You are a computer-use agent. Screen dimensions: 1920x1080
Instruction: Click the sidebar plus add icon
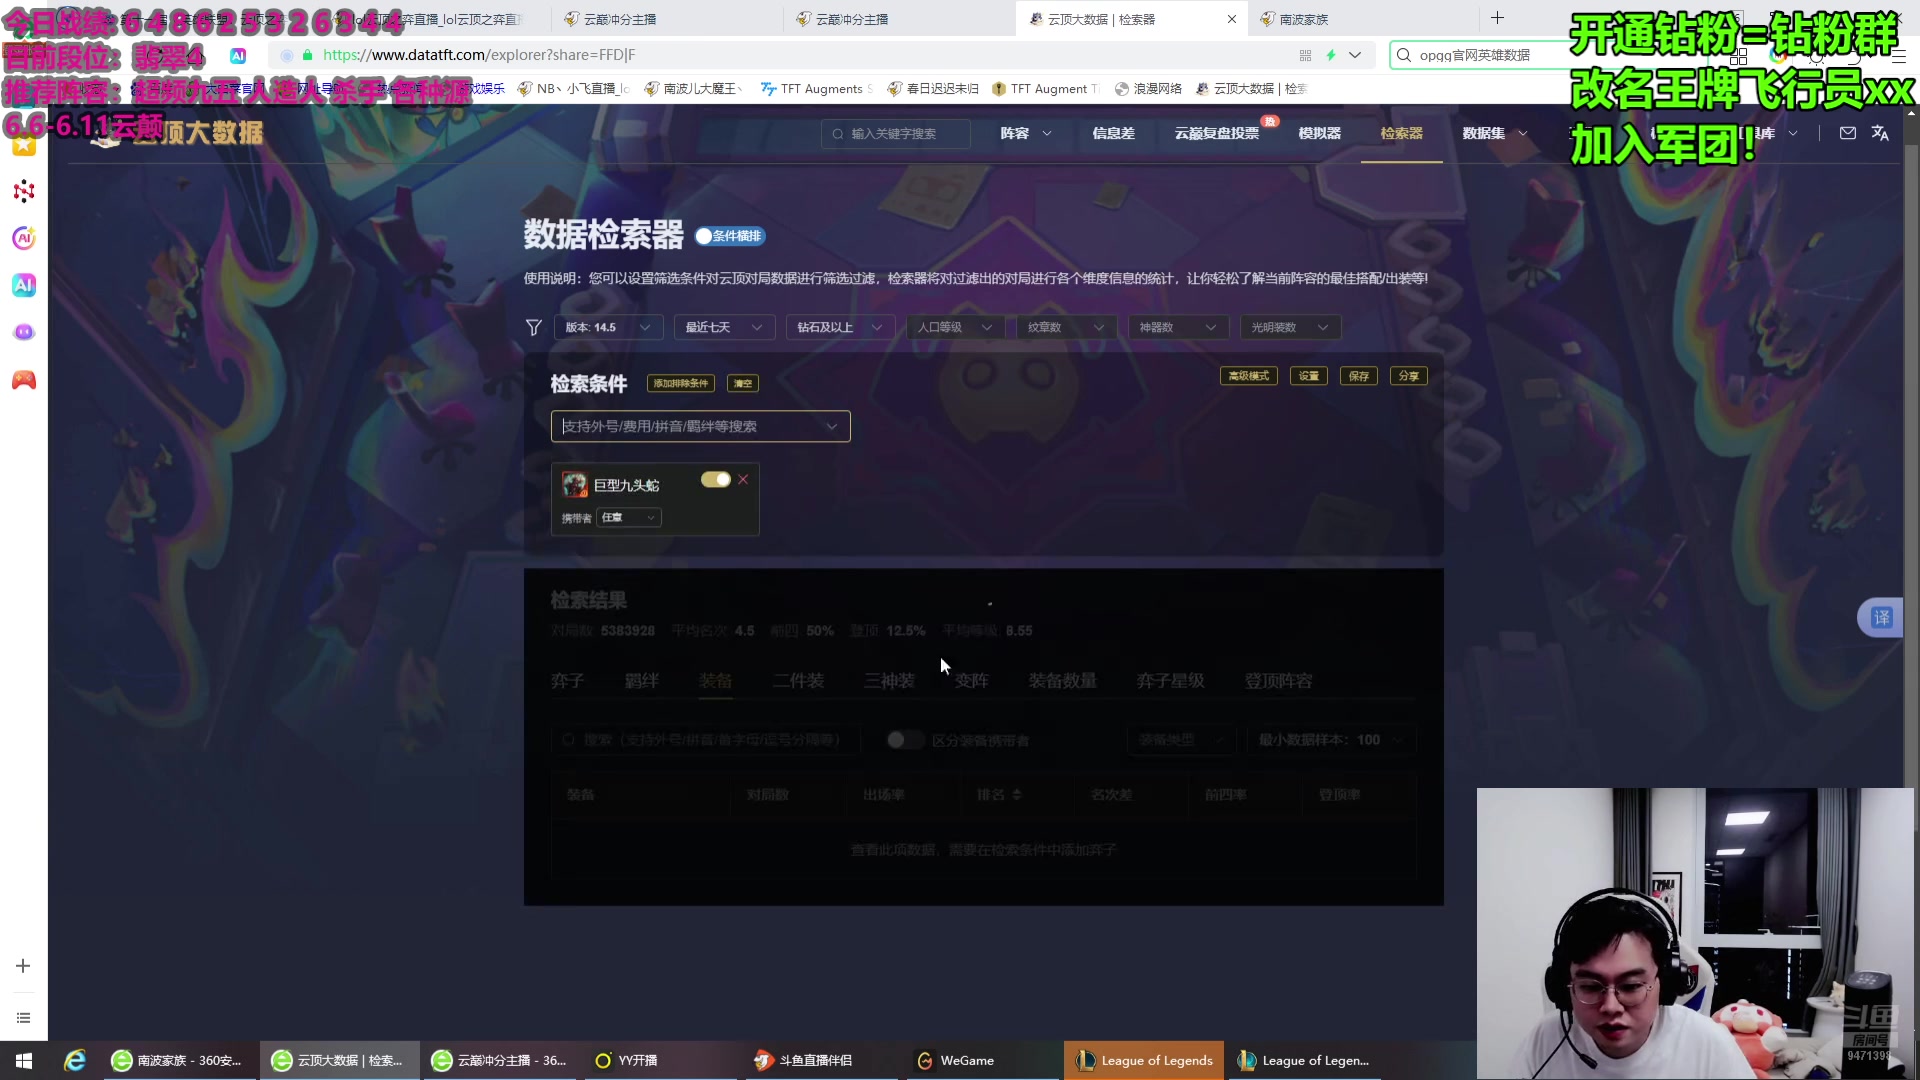(23, 966)
